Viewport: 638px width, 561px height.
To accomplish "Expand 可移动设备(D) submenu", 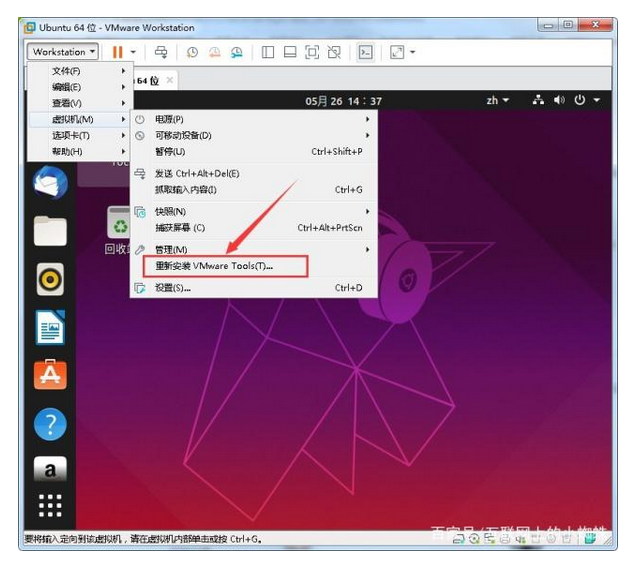I will [253, 135].
